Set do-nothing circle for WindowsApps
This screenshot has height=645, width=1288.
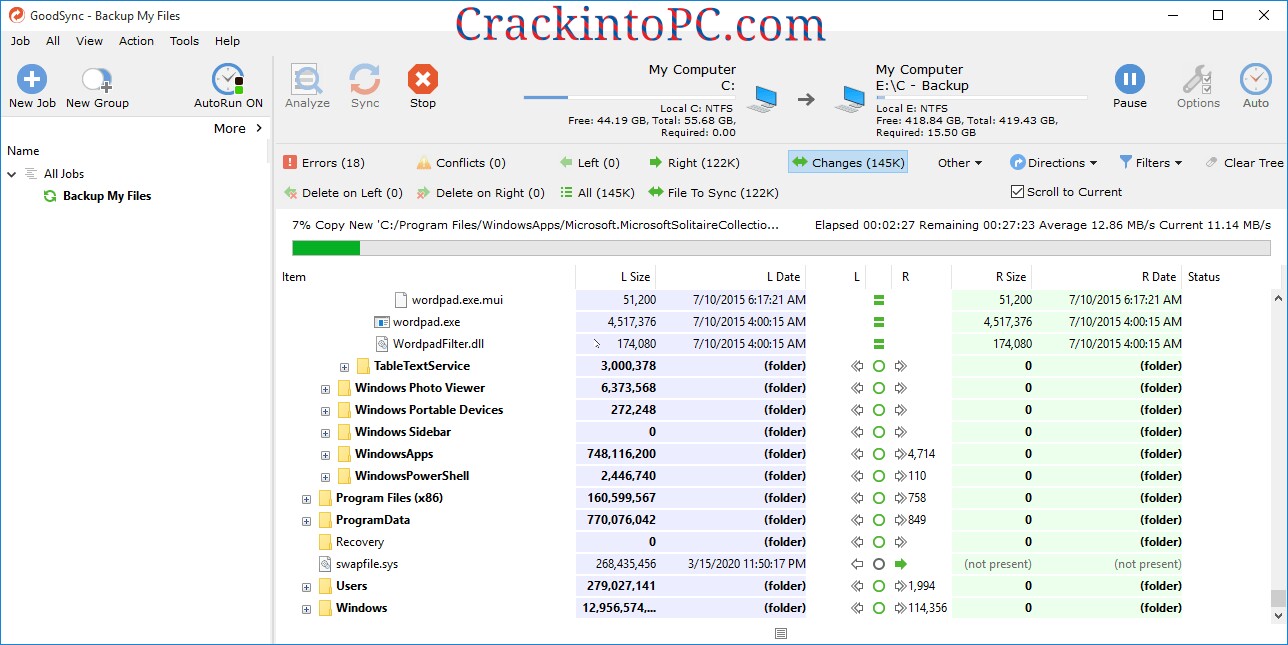click(x=879, y=454)
